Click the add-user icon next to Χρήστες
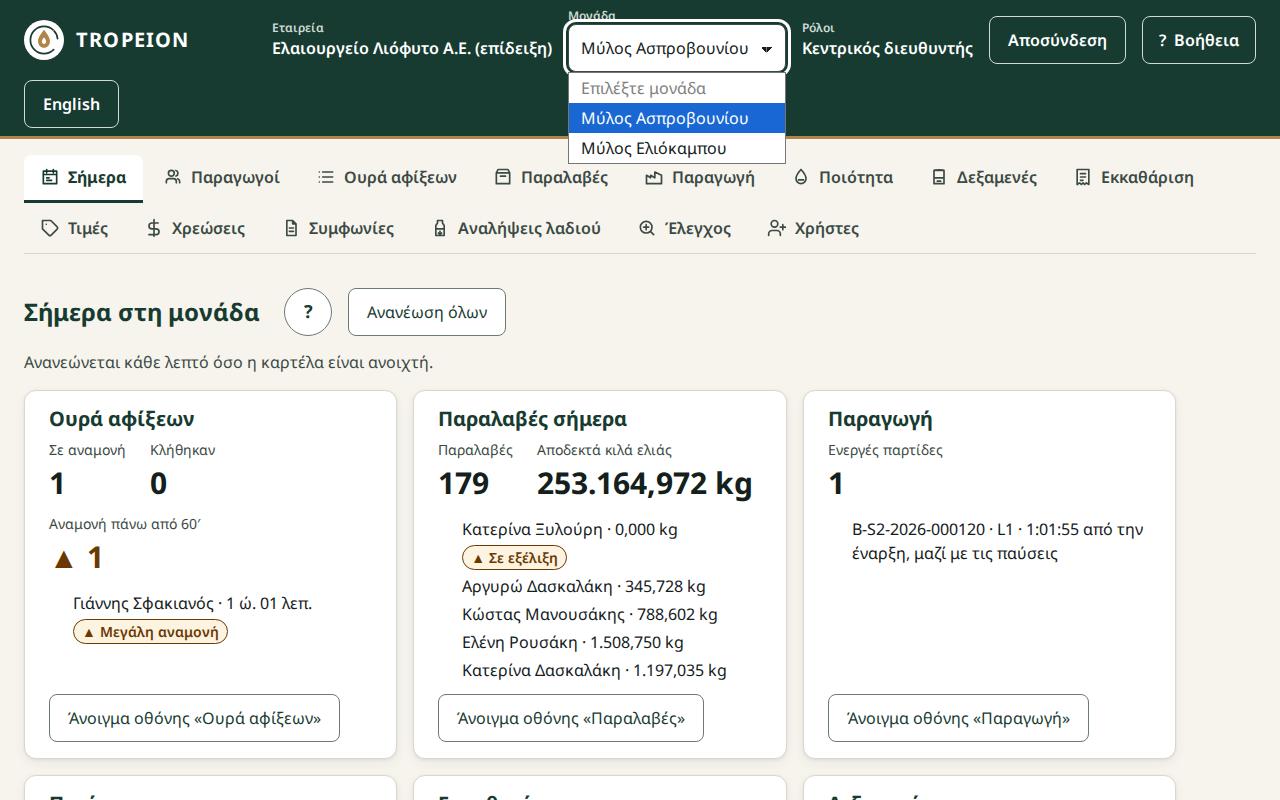Image resolution: width=1280 pixels, height=800 pixels. (x=777, y=228)
